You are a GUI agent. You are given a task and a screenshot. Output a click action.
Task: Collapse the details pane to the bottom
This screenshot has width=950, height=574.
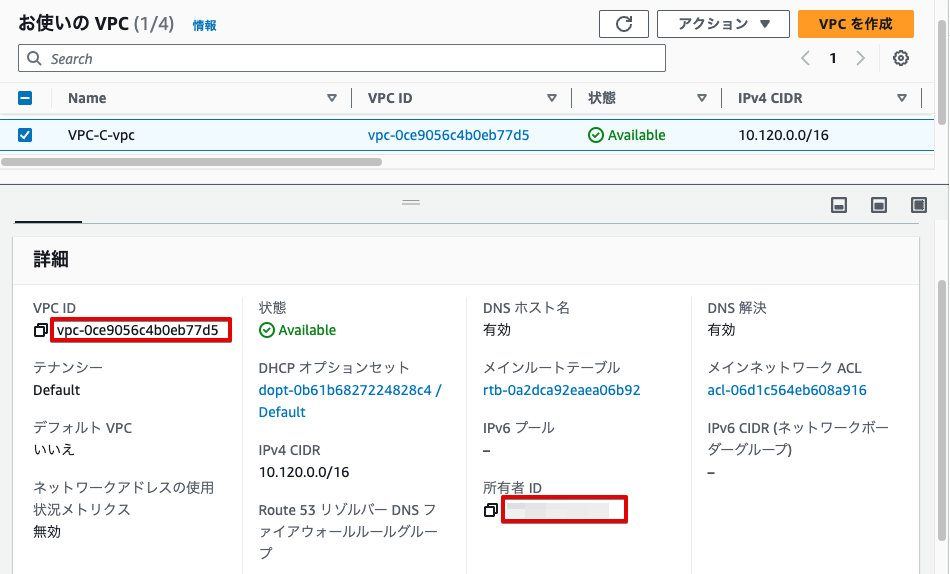pos(839,205)
